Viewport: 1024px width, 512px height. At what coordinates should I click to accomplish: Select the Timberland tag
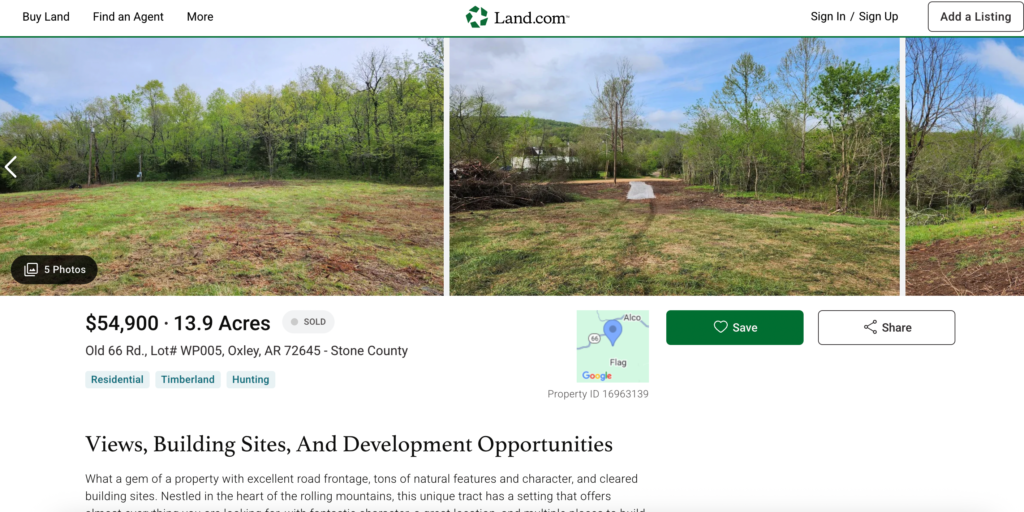pyautogui.click(x=188, y=379)
